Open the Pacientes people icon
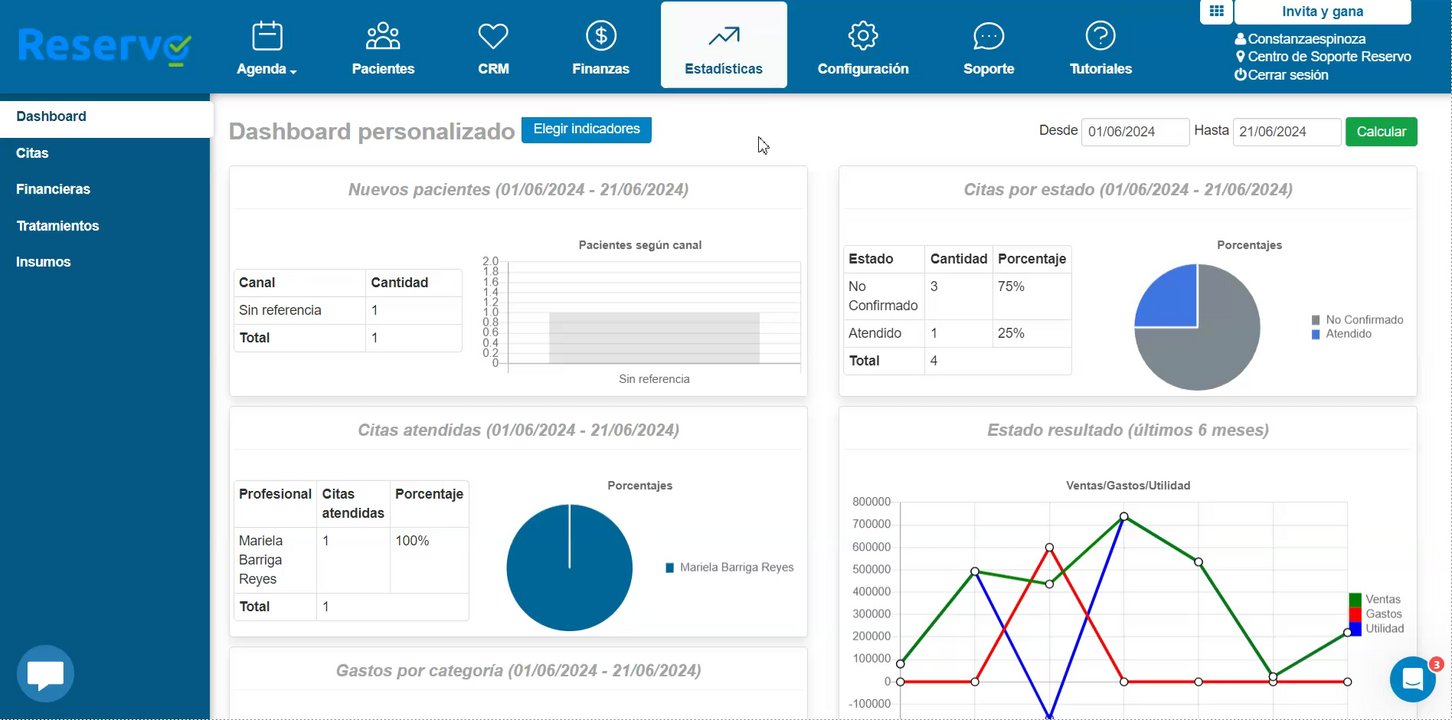Image resolution: width=1452 pixels, height=720 pixels. (383, 36)
